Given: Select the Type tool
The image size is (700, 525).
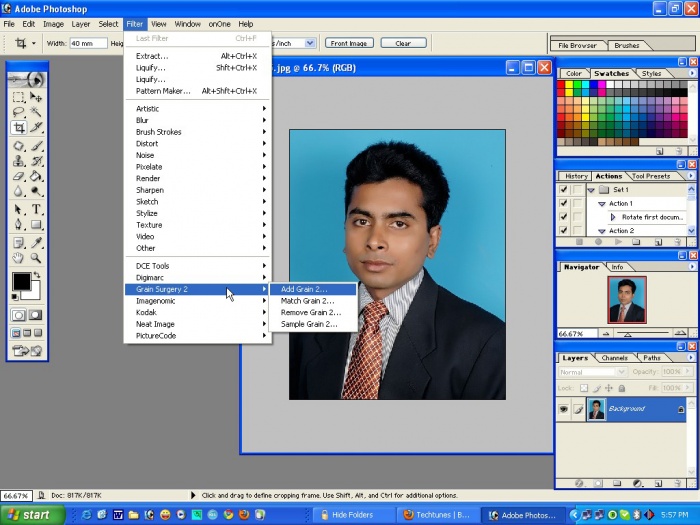Looking at the screenshot, I should [36, 209].
